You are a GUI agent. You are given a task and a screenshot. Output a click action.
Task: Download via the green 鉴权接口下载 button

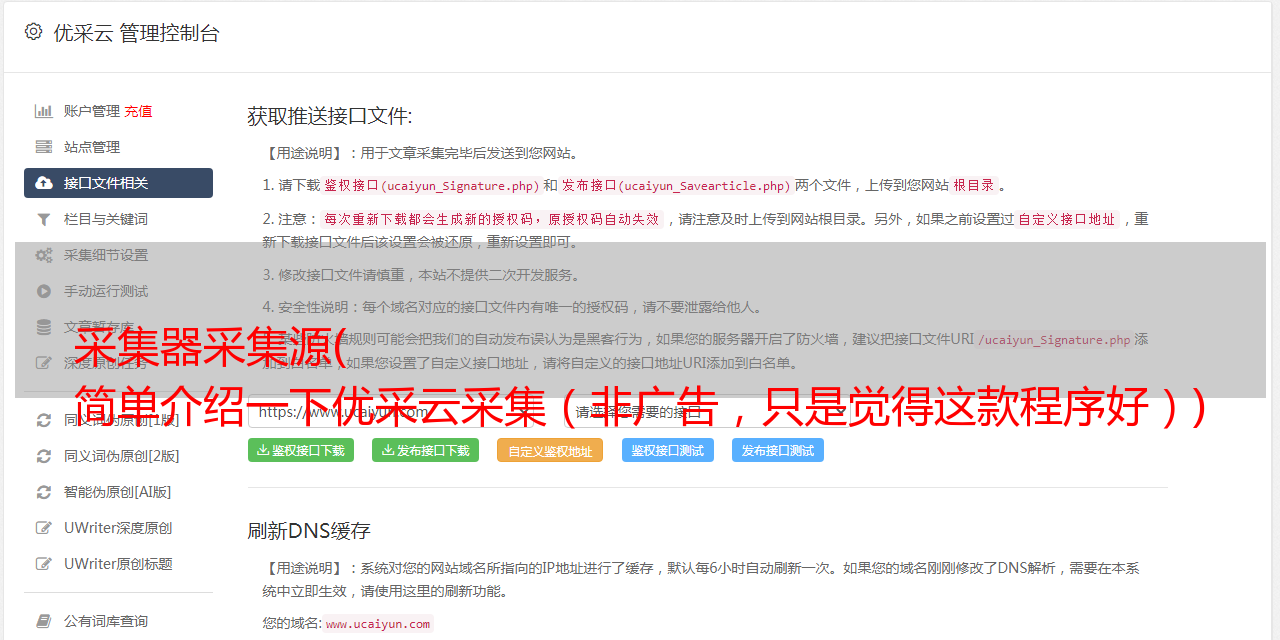301,450
